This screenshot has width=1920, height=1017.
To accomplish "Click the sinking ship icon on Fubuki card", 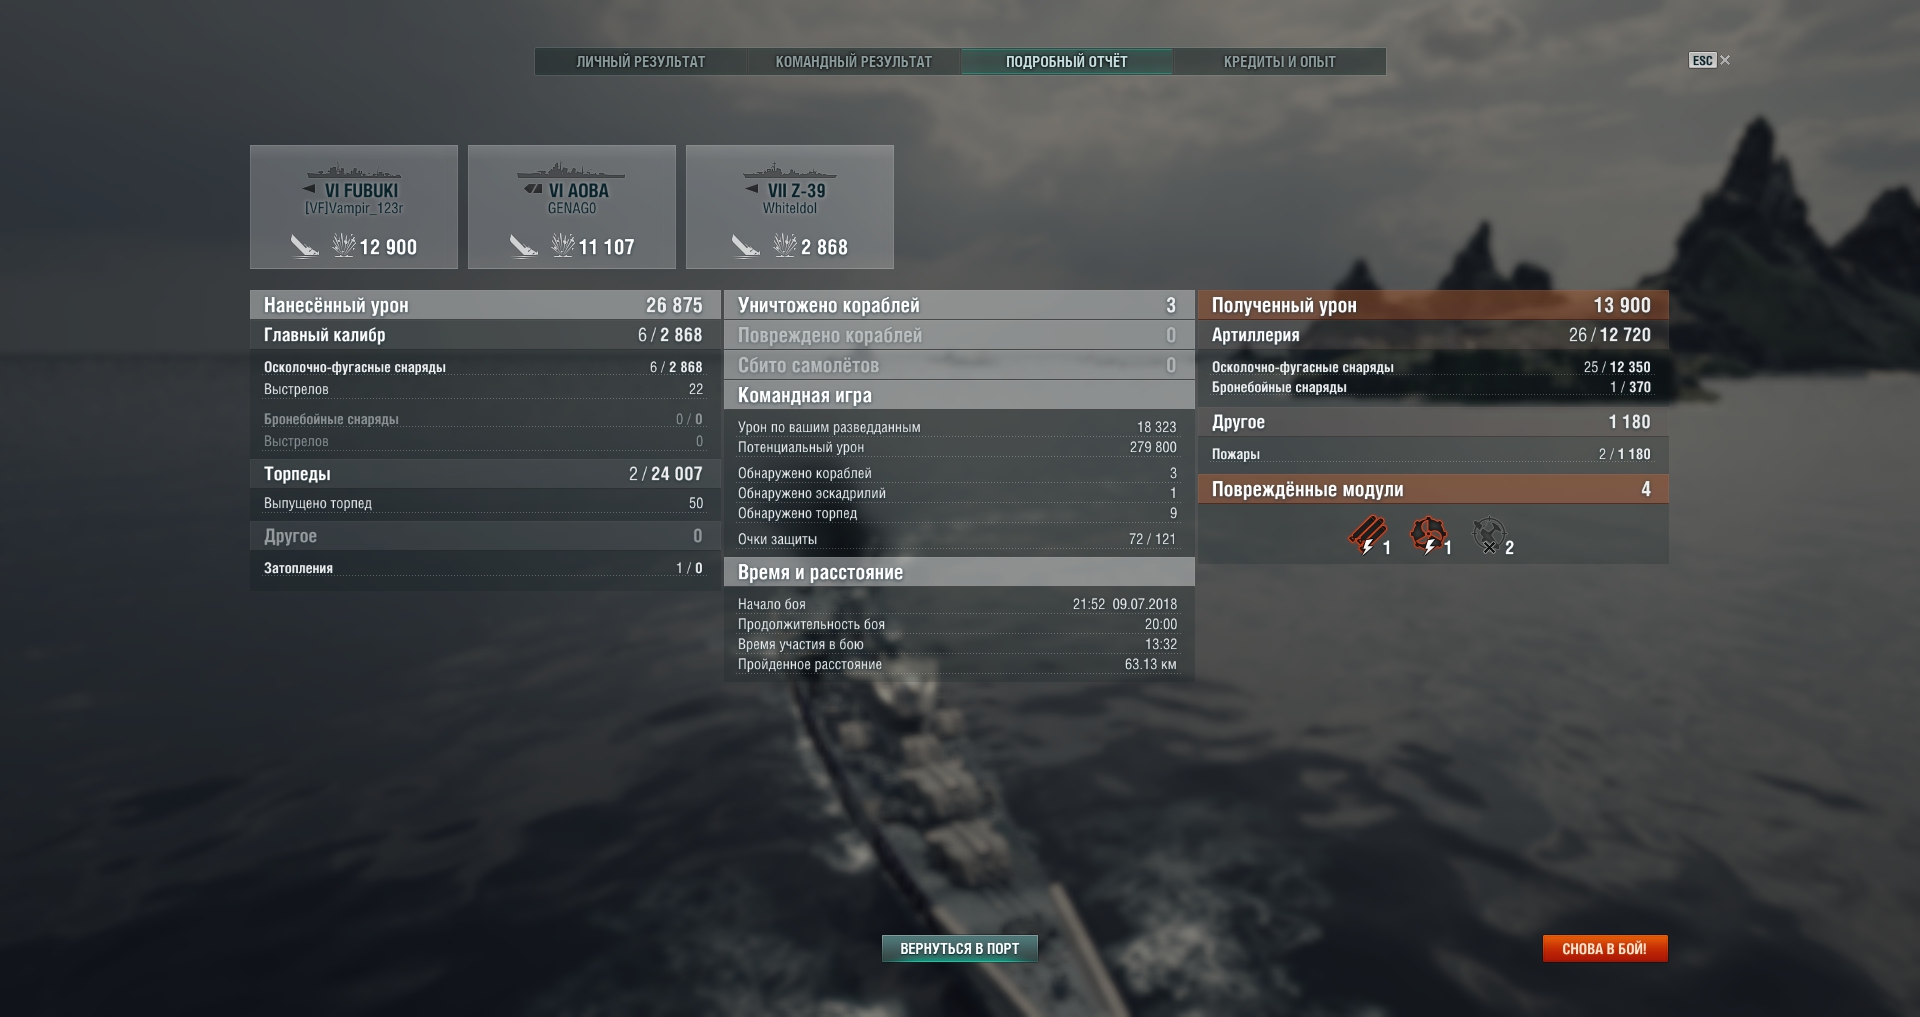I will coord(304,246).
